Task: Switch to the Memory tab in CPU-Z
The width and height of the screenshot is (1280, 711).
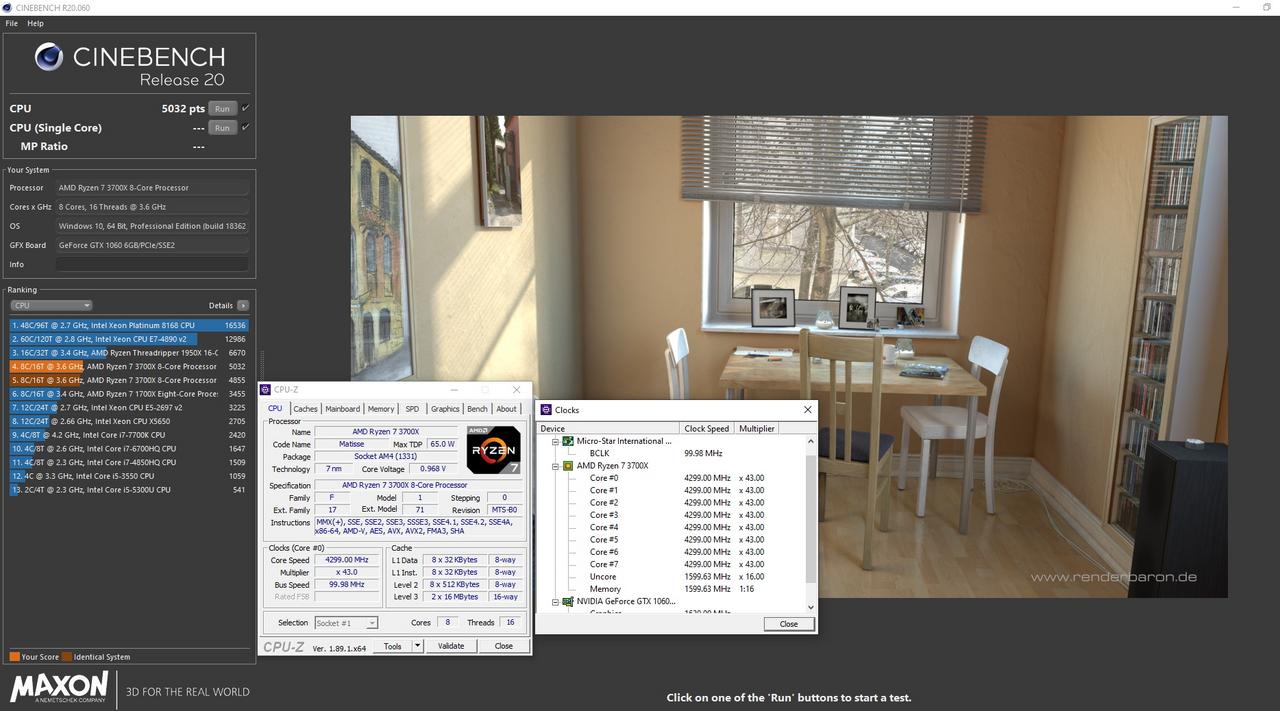Action: [x=381, y=408]
